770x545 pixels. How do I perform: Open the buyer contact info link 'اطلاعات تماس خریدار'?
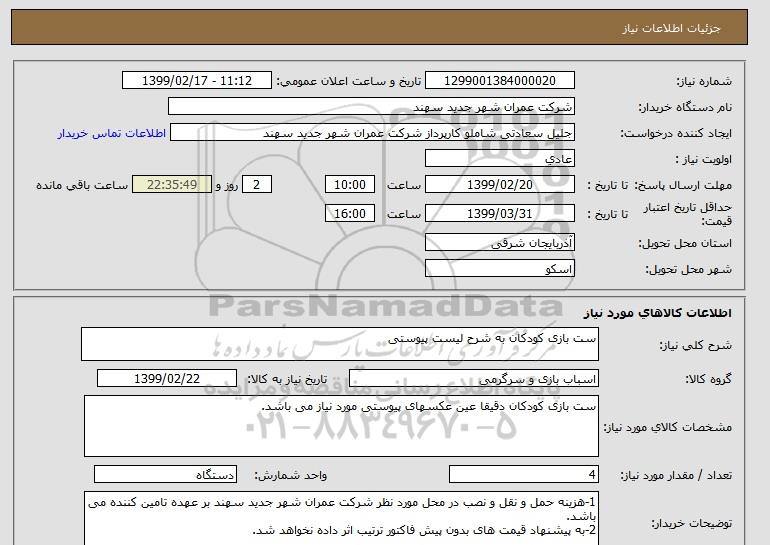pos(111,133)
